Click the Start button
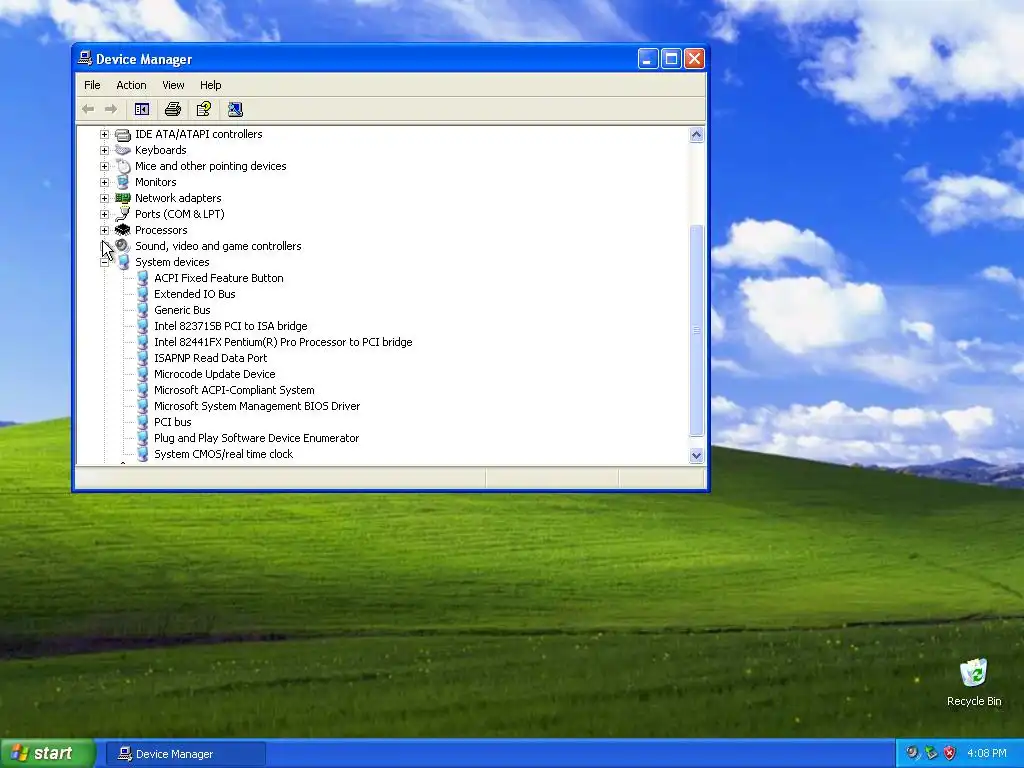Viewport: 1024px width, 768px height. 47,753
